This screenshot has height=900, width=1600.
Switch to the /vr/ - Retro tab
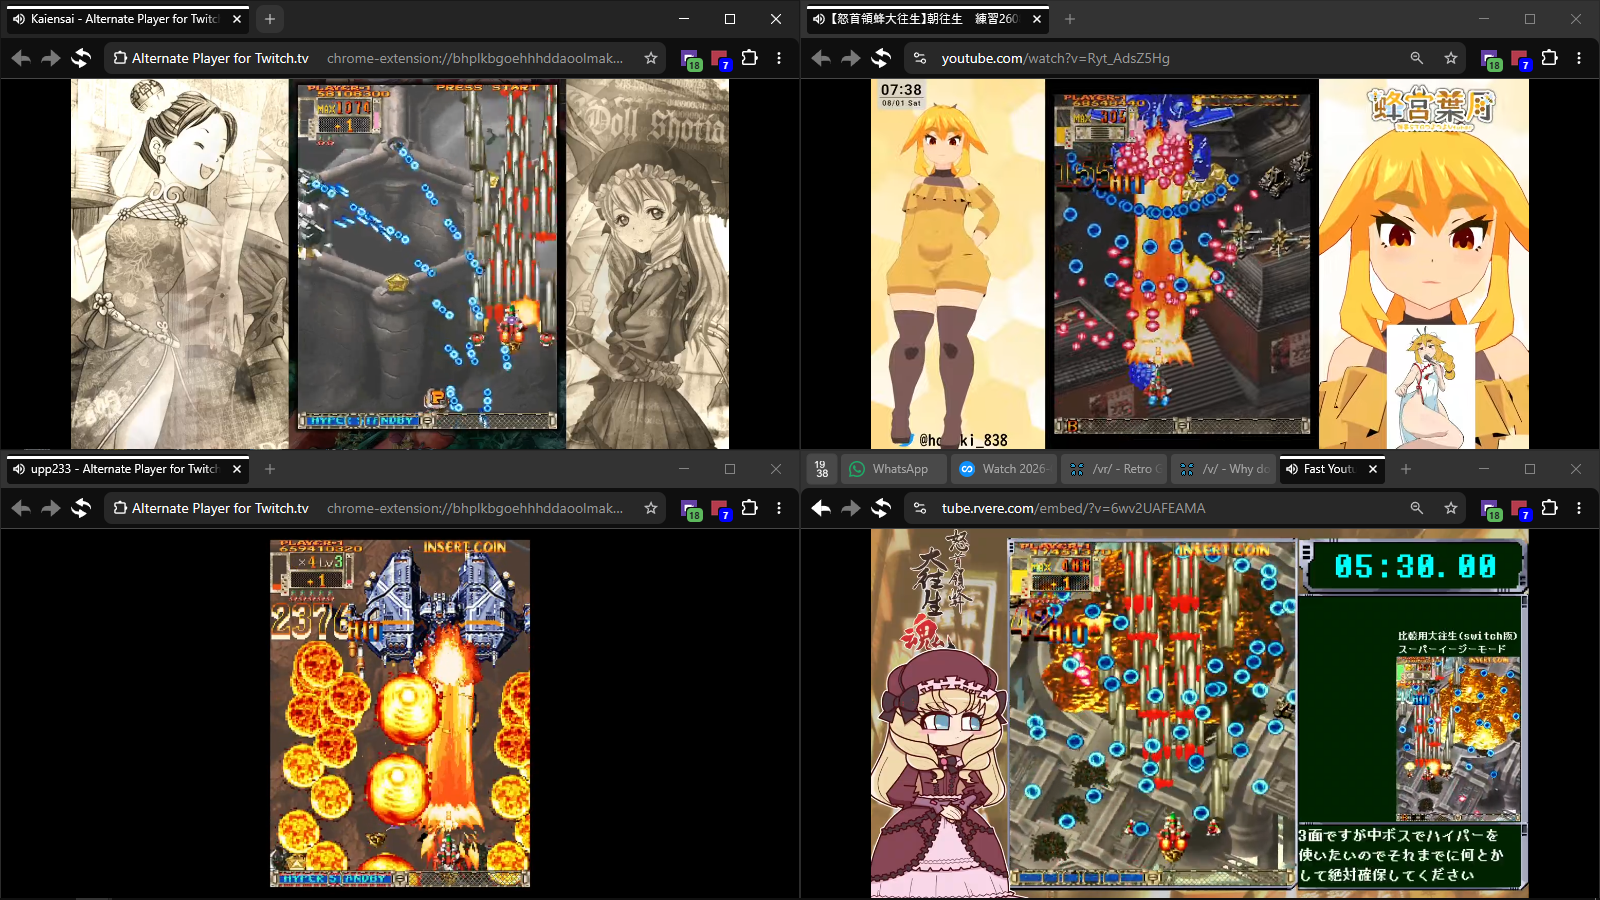[1113, 469]
